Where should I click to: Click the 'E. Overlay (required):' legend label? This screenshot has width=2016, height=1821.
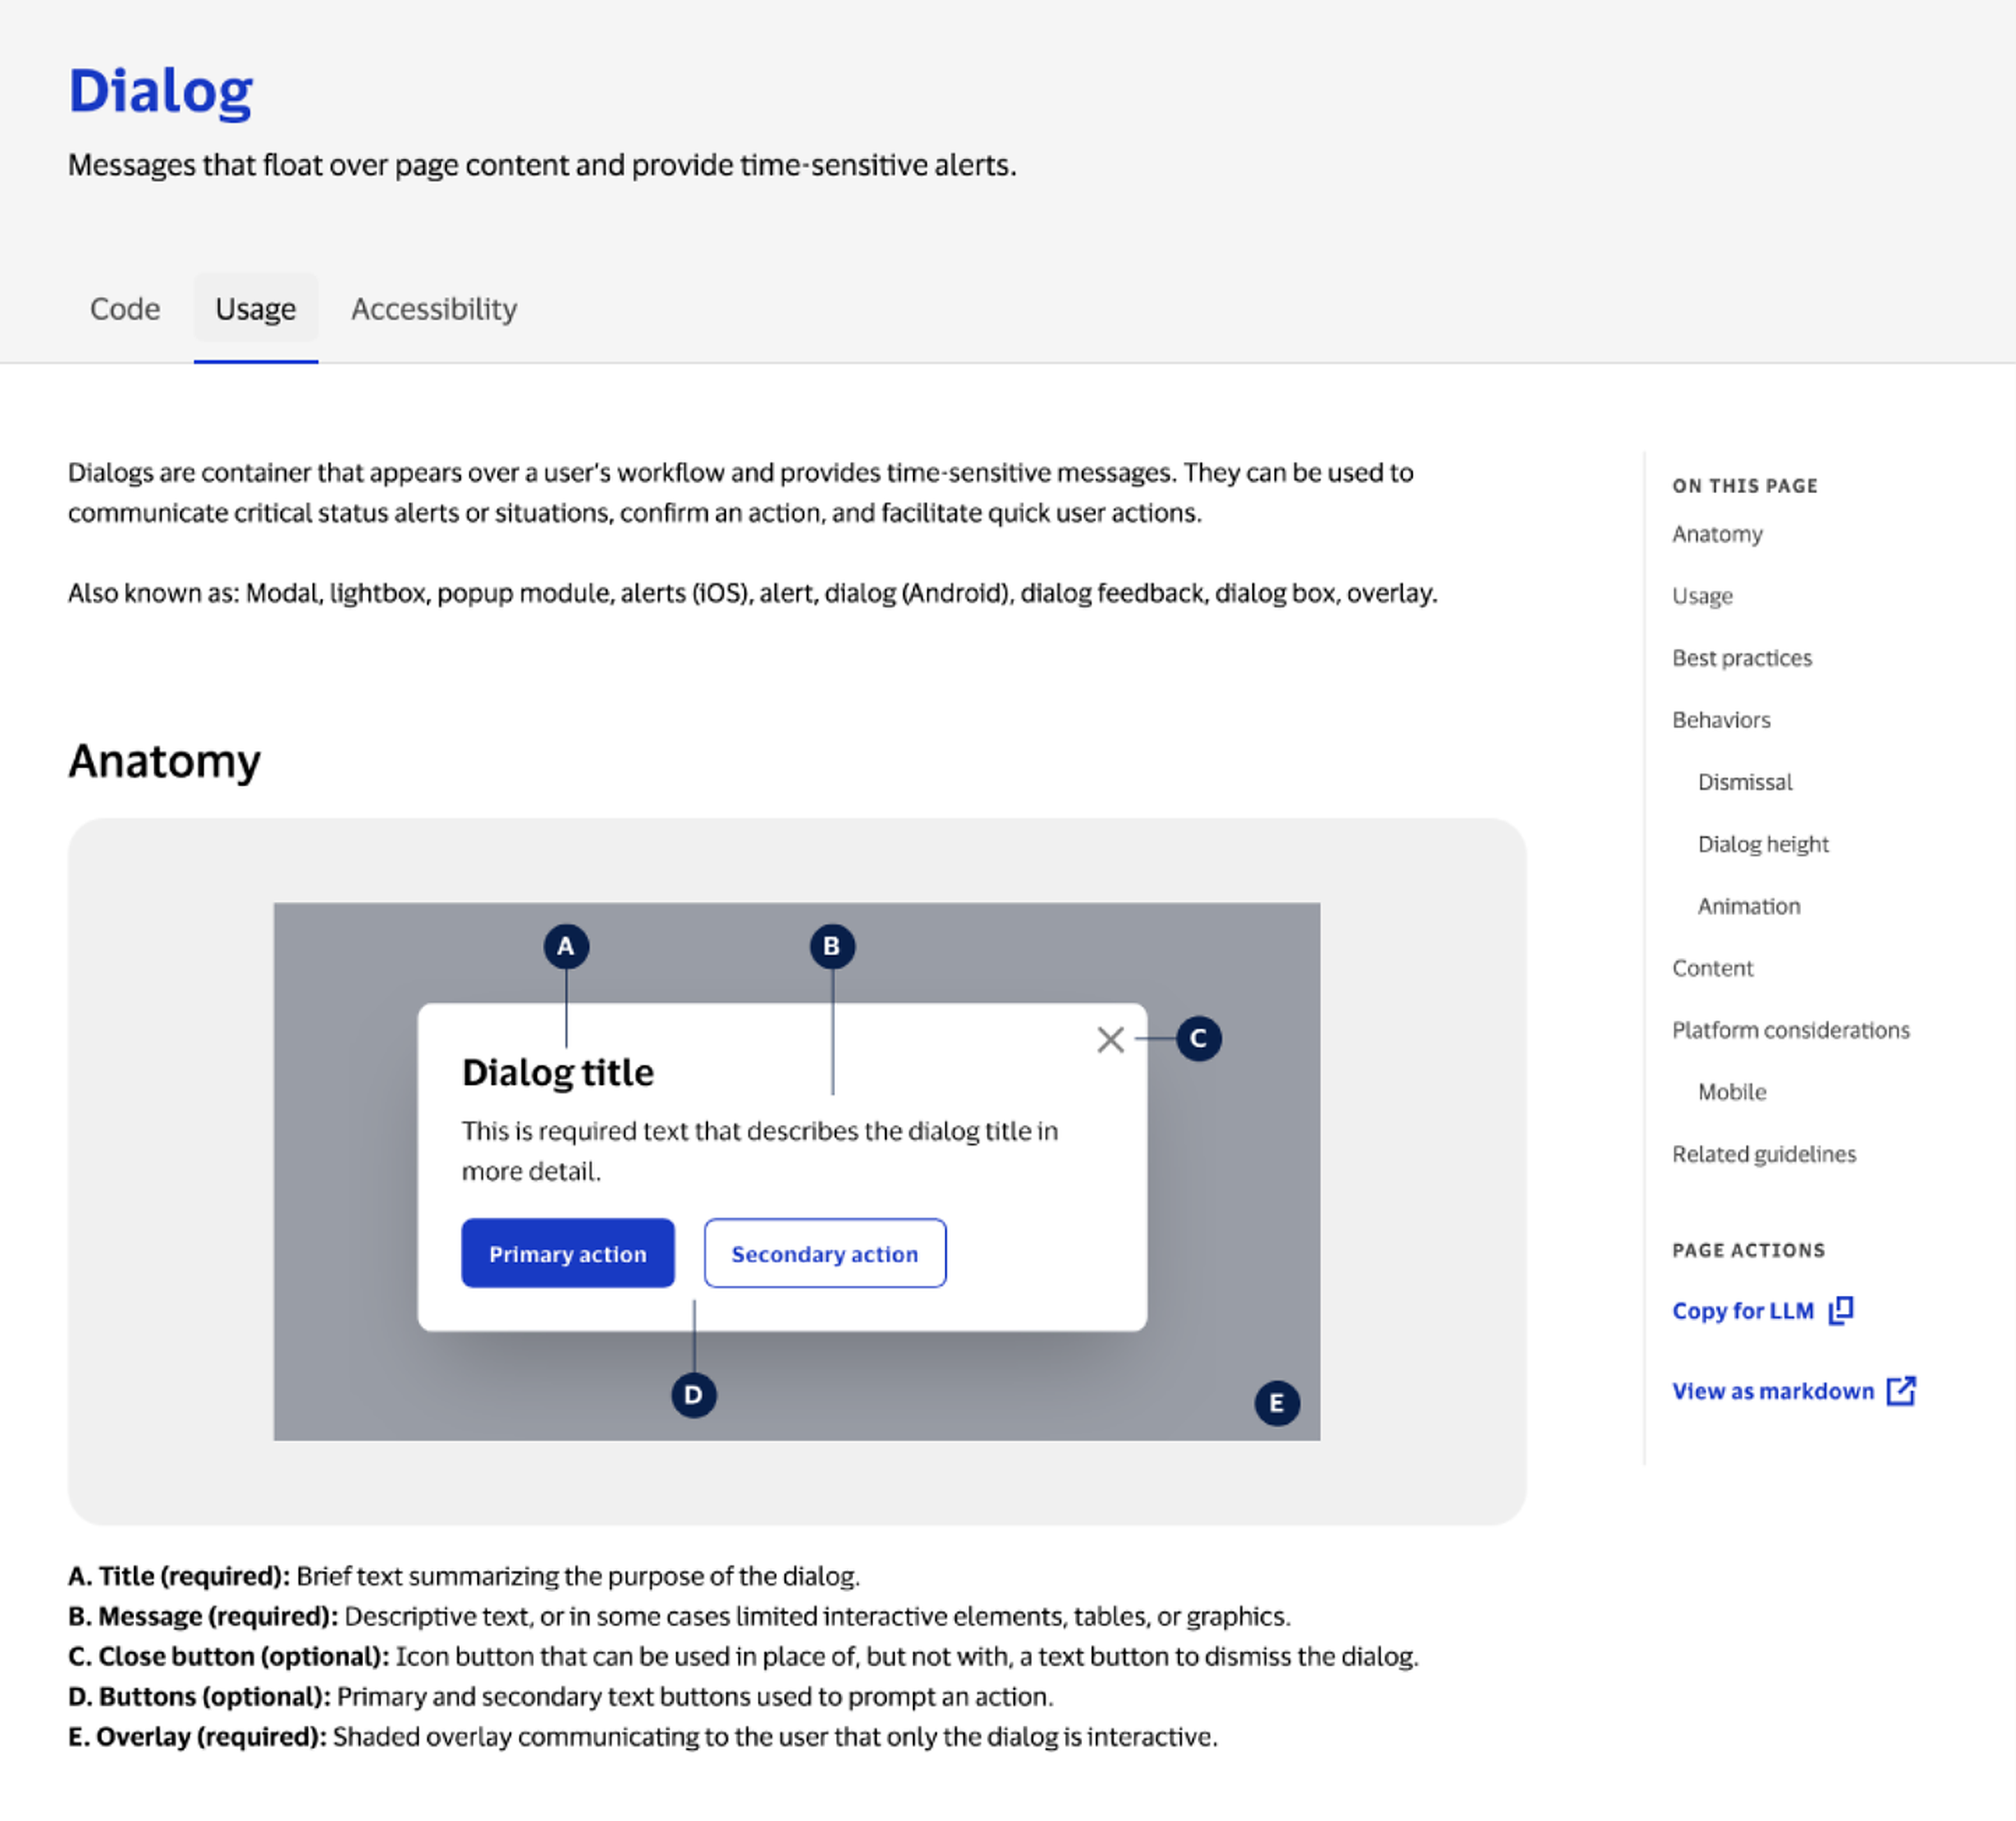click(x=197, y=1736)
